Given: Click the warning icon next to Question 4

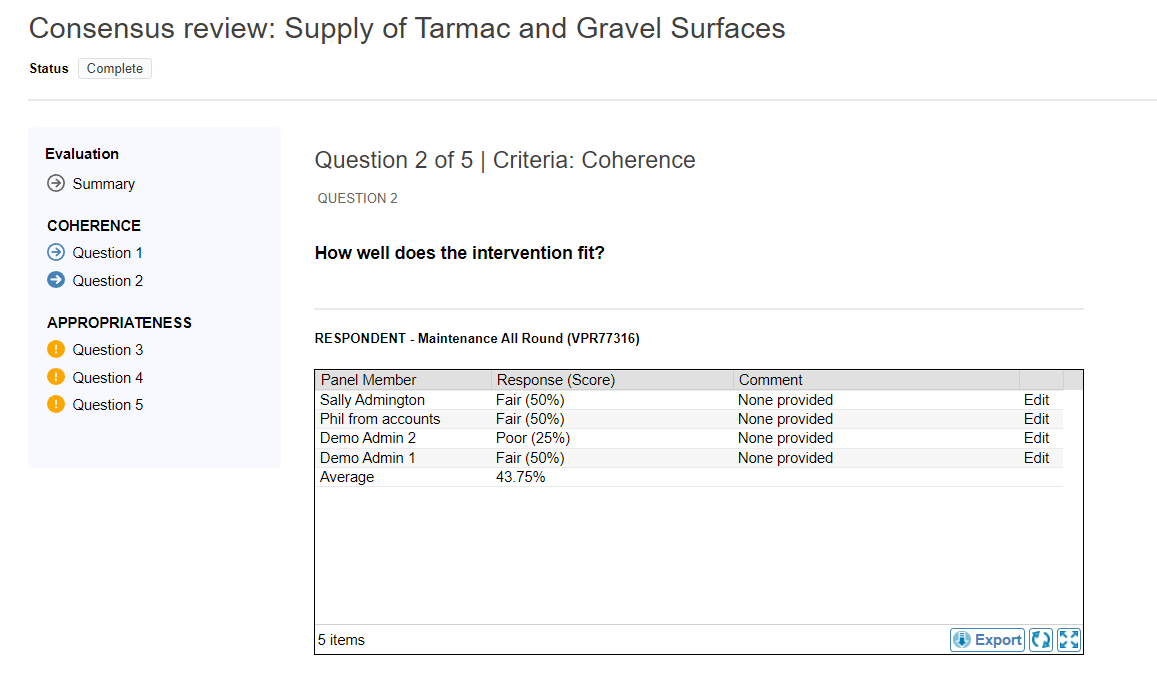Looking at the screenshot, I should [x=56, y=377].
